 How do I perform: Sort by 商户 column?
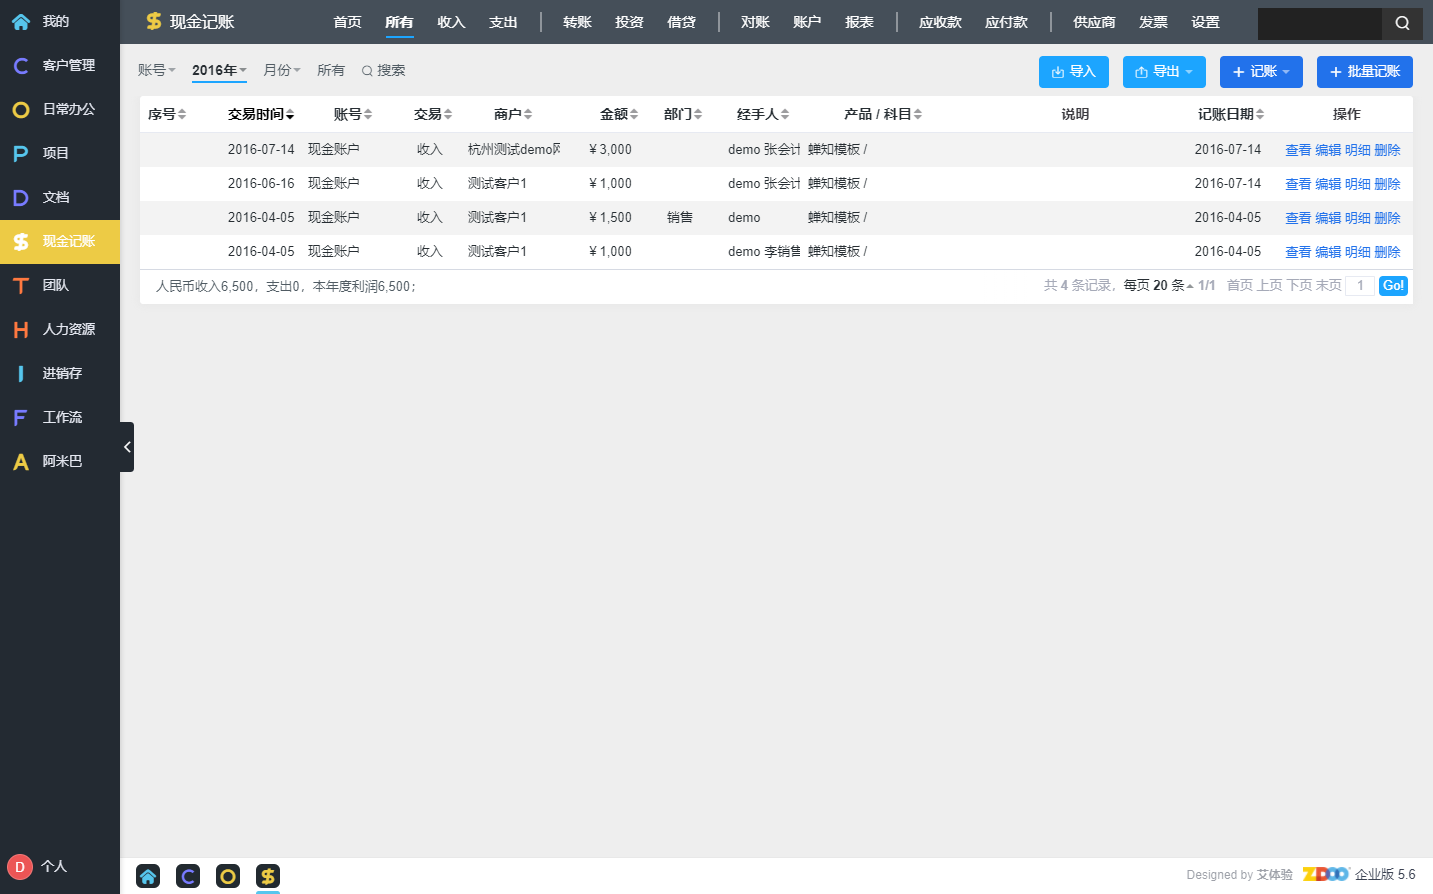coord(513,114)
